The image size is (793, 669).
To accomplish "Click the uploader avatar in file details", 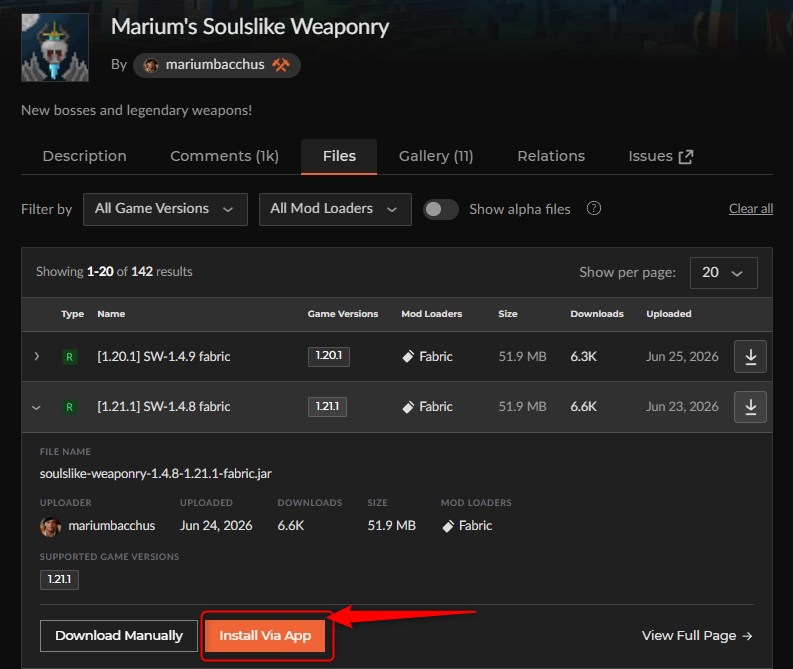I will click(x=50, y=526).
